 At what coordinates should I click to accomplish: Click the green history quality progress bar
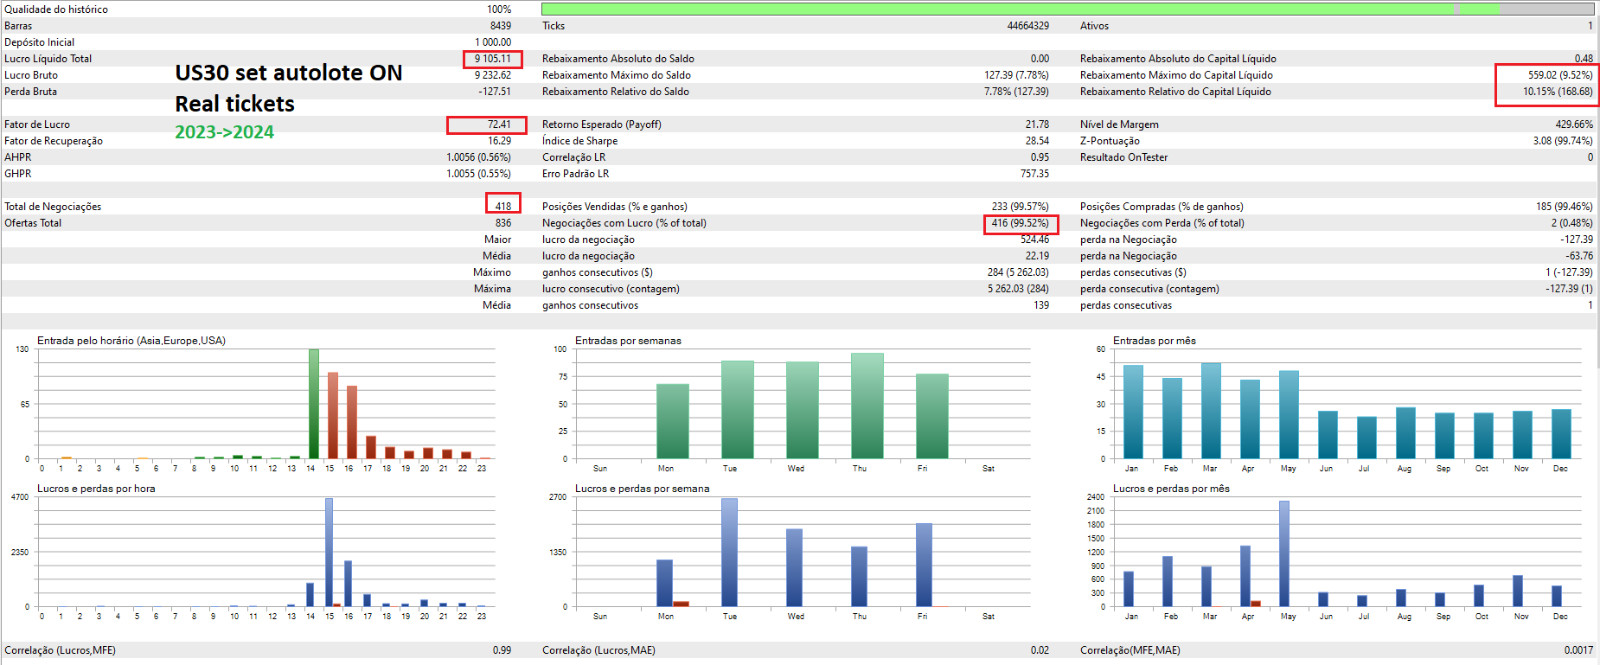1068,9
